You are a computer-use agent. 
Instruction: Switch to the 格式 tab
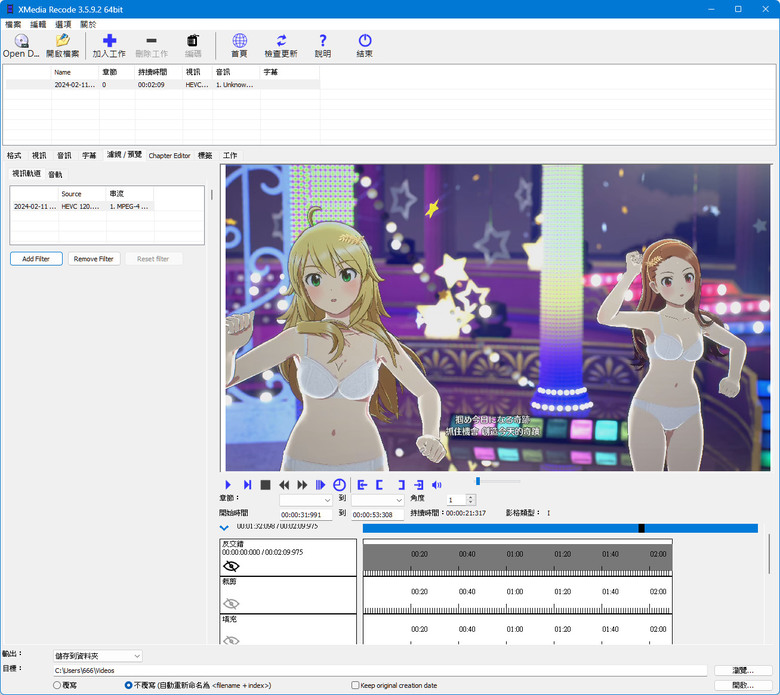point(14,156)
